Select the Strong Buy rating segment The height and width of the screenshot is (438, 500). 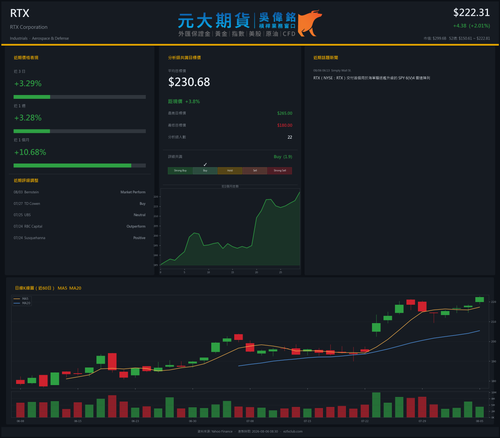[180, 171]
